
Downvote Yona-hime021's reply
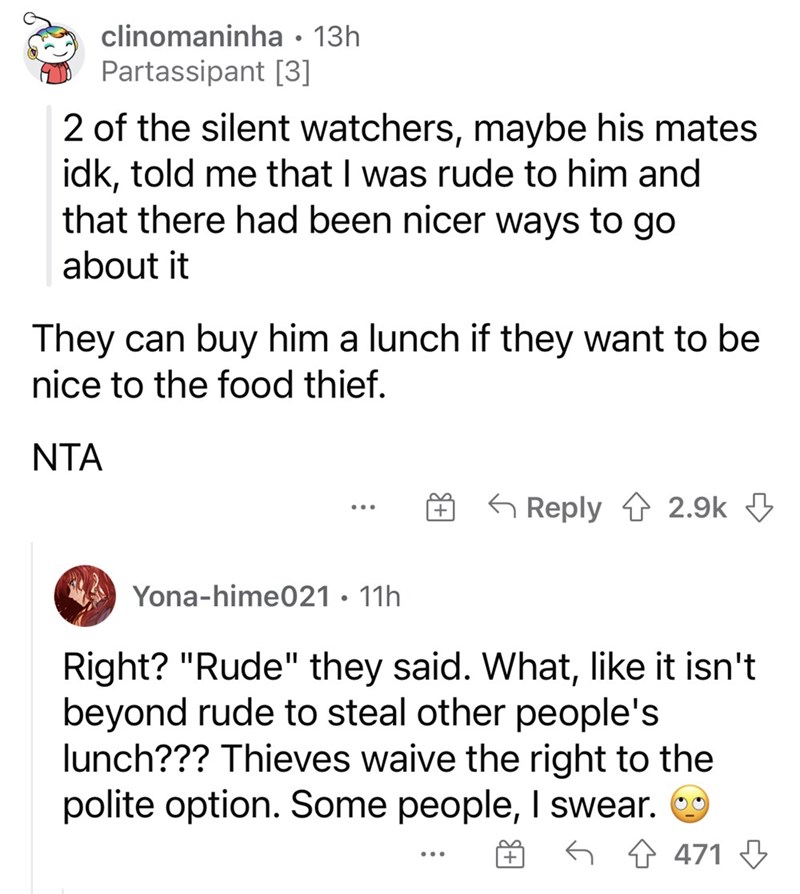tap(753, 855)
